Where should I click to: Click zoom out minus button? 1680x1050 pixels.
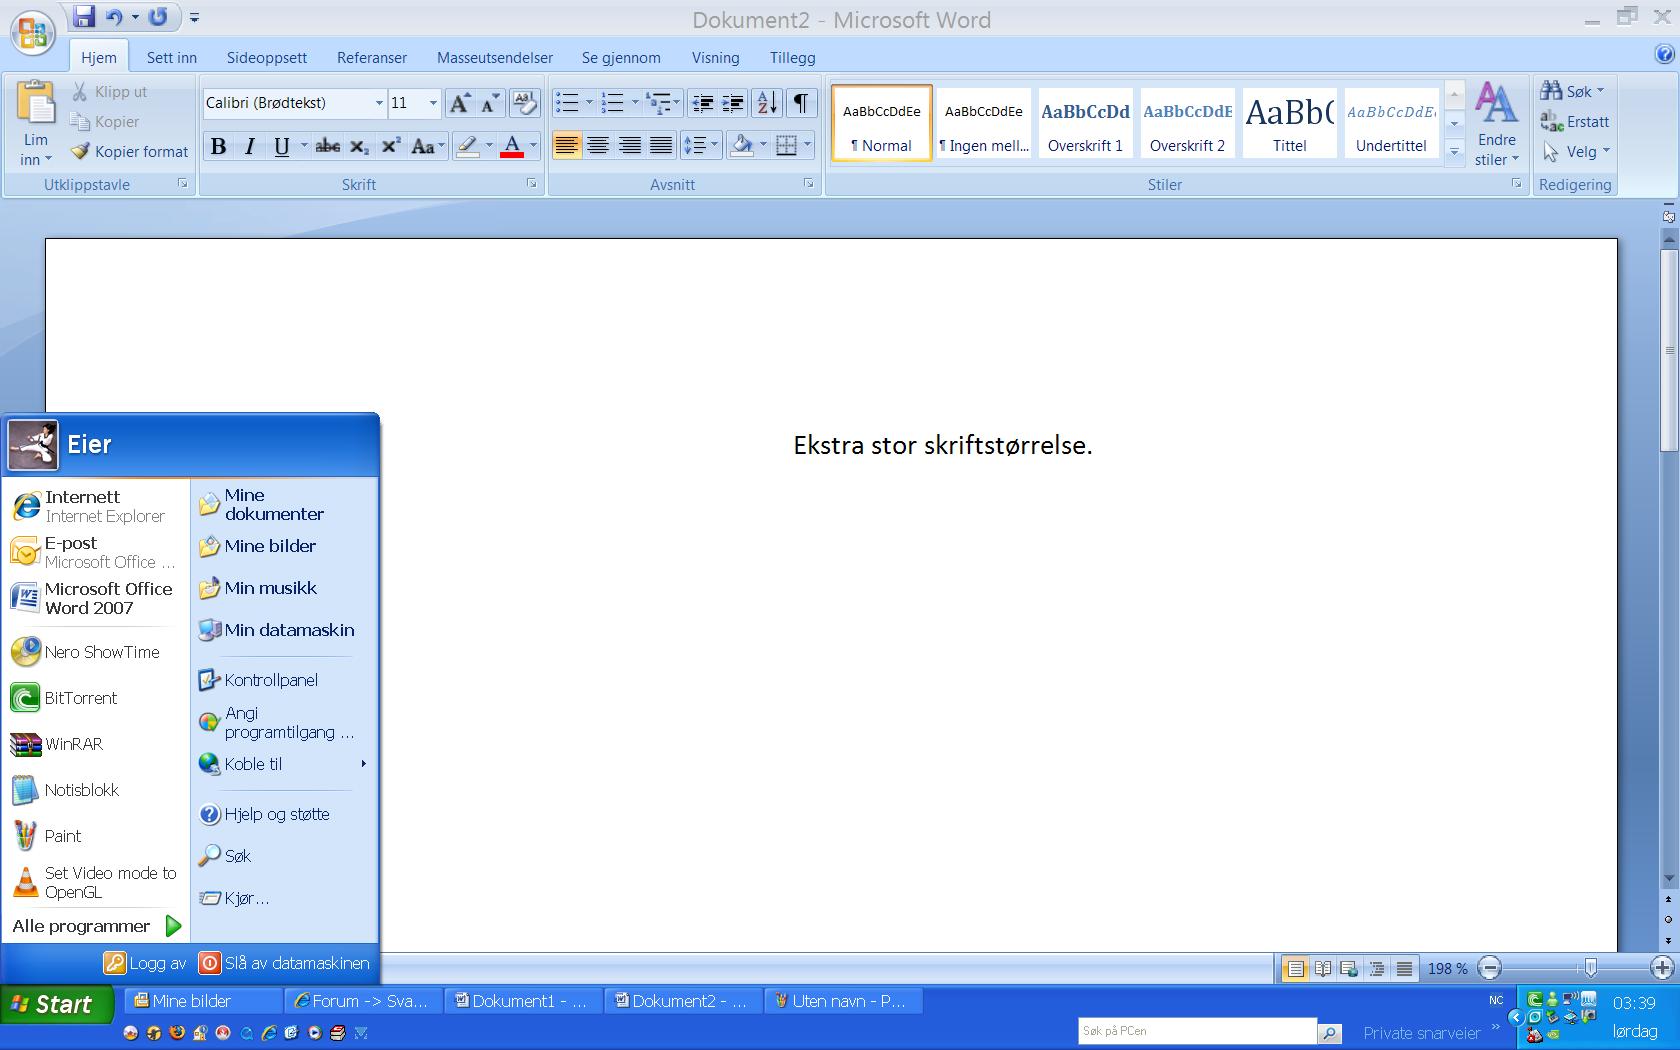(x=1490, y=968)
